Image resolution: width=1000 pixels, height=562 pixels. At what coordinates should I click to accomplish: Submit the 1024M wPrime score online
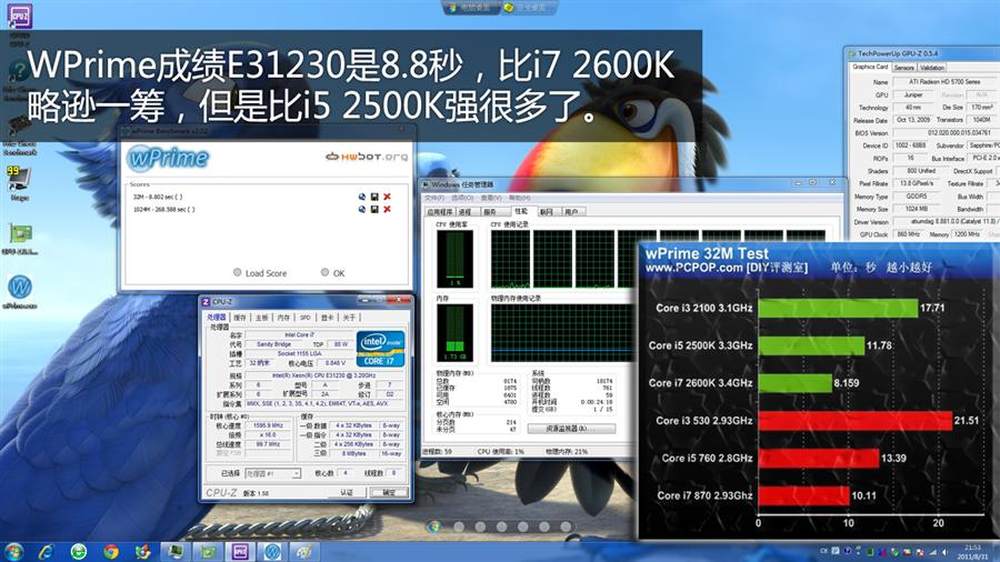[362, 209]
